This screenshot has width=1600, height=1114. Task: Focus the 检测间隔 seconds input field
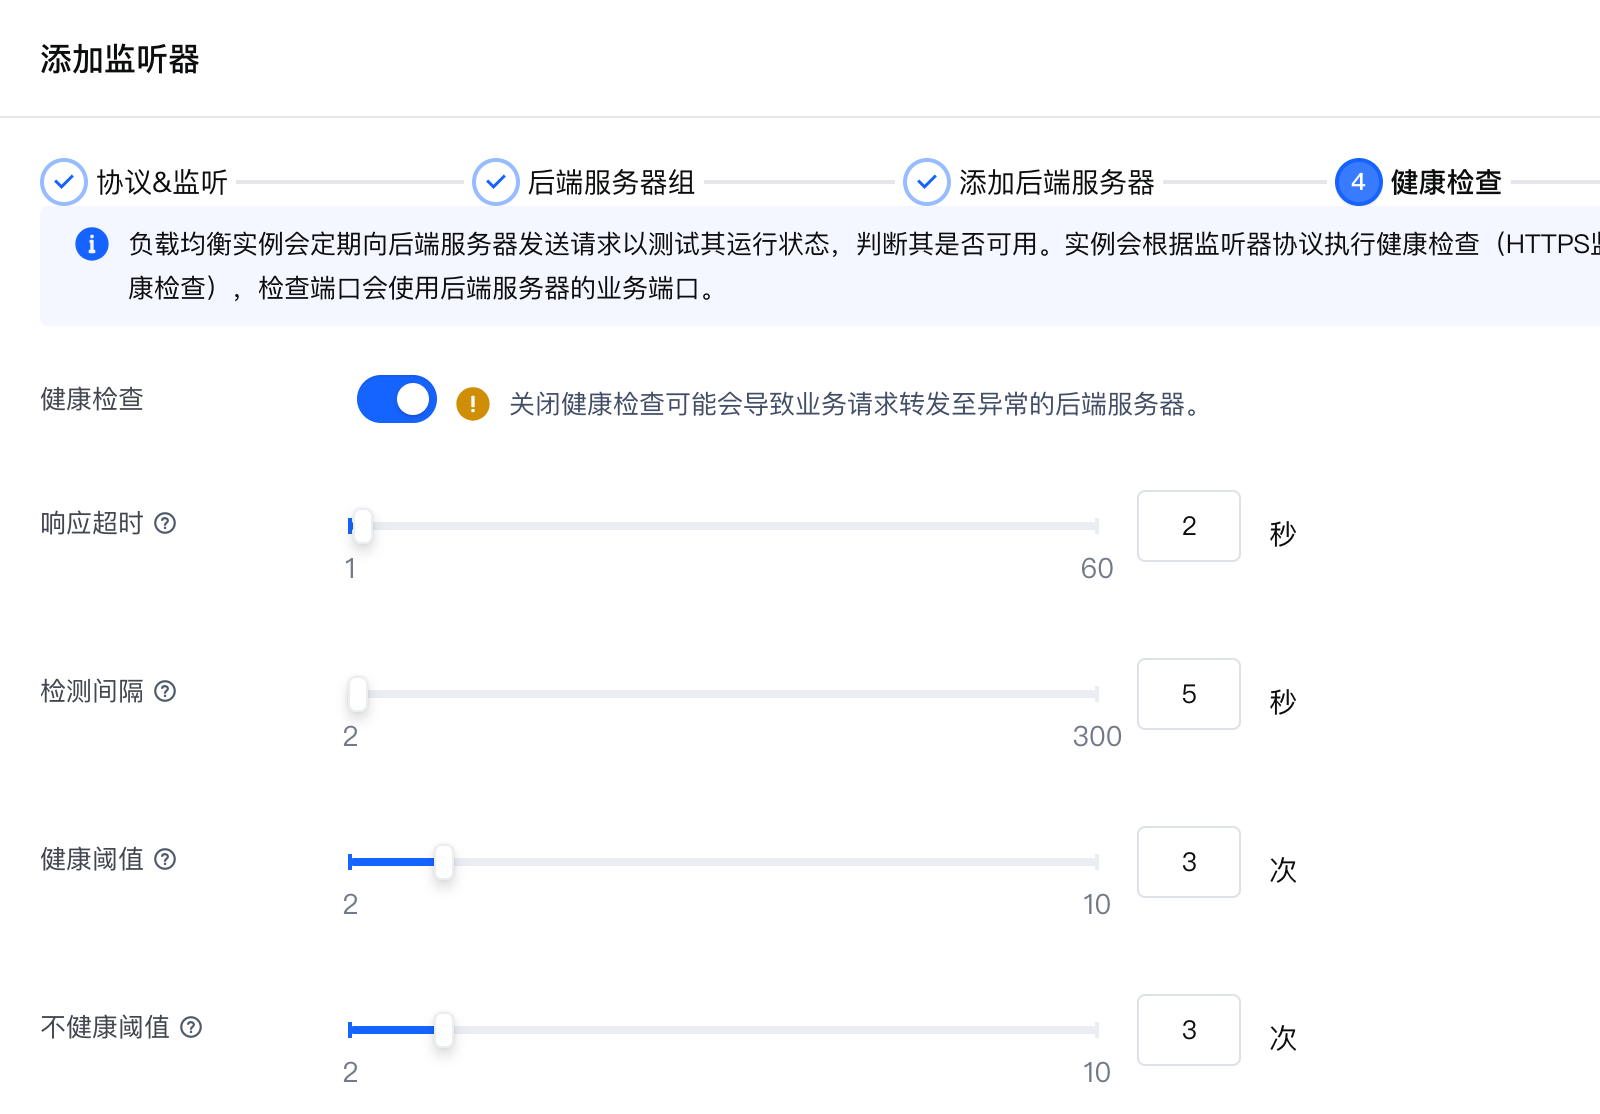1188,694
